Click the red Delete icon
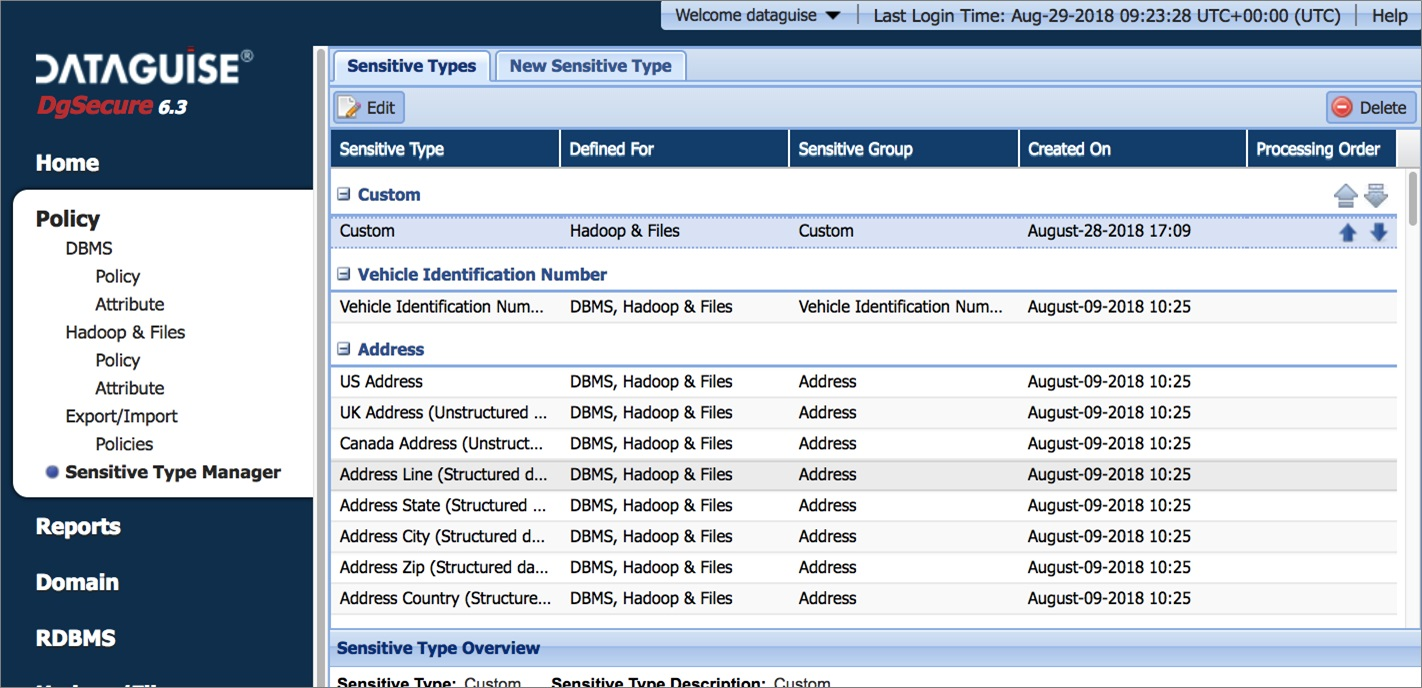This screenshot has width=1422, height=688. (1342, 108)
